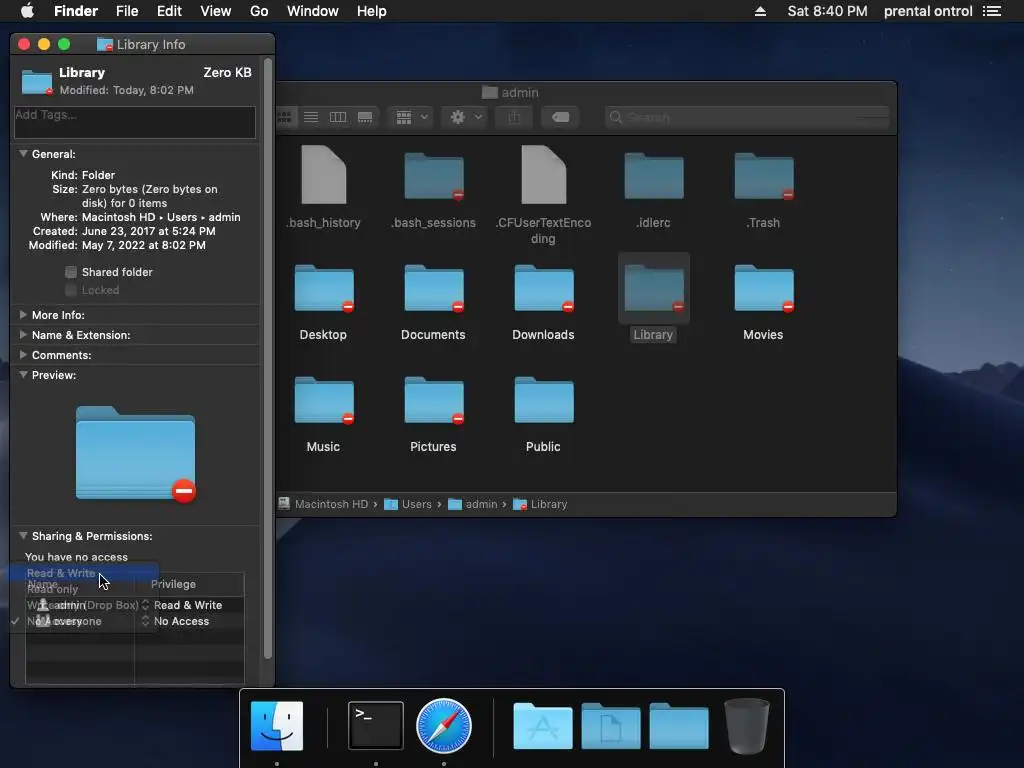This screenshot has height=768, width=1024.
Task: Click the Search field in admin window
Action: [x=746, y=117]
